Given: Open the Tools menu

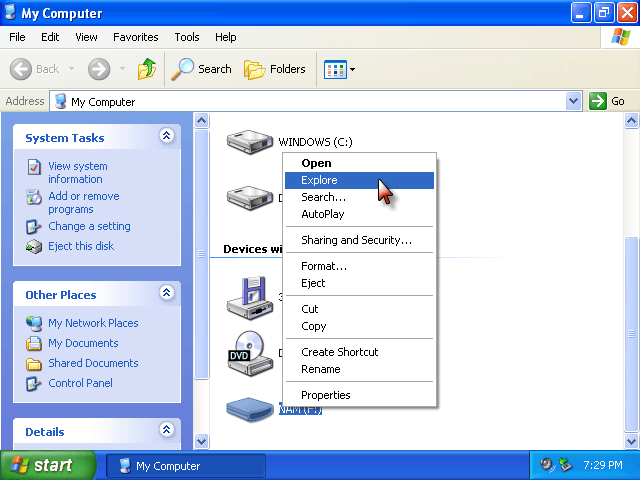Looking at the screenshot, I should click(x=187, y=37).
